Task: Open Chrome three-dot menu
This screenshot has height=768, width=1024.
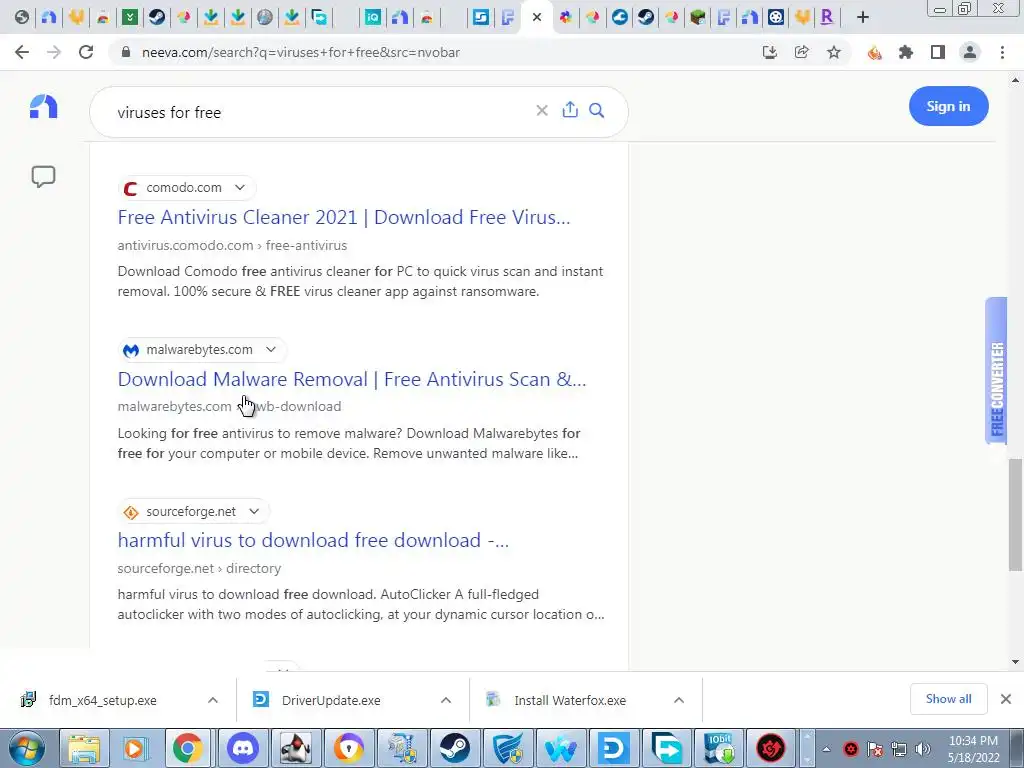Action: (1002, 52)
